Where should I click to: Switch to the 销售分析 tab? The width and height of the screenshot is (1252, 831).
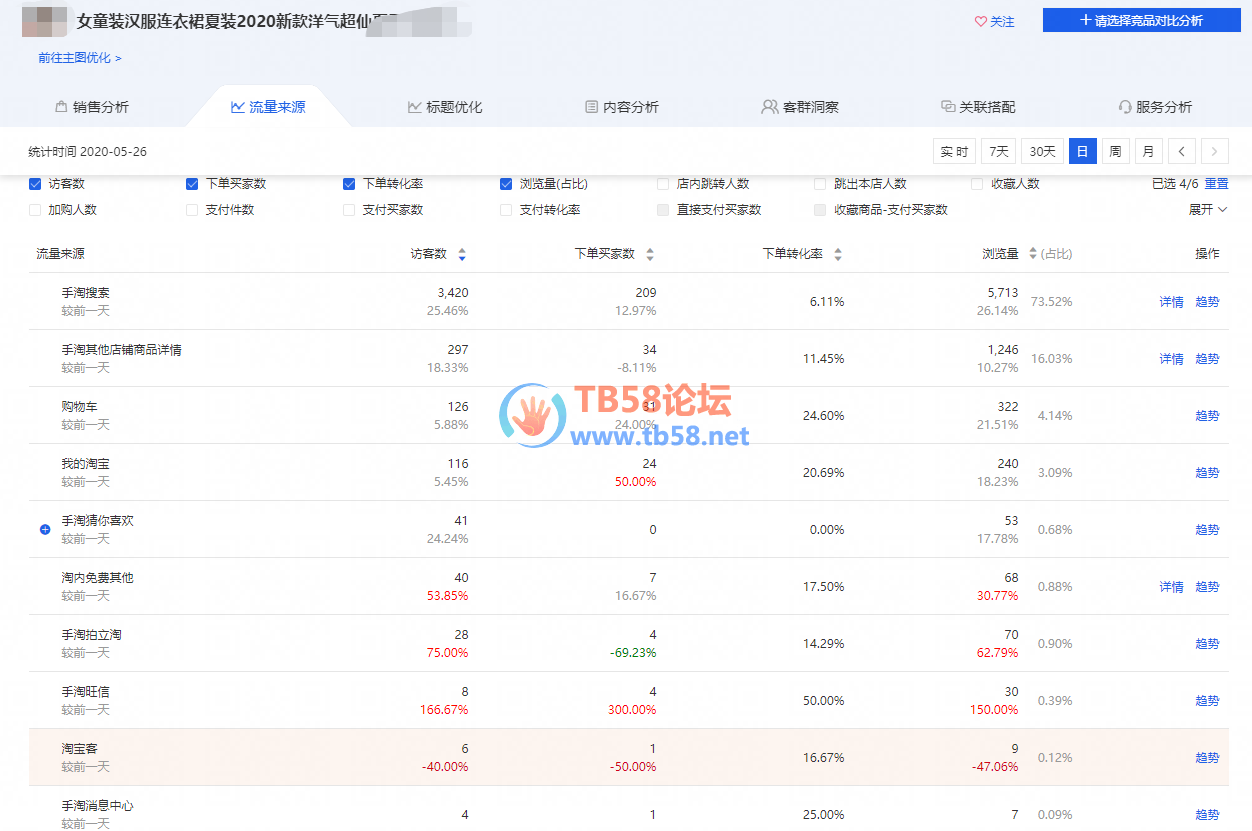[91, 107]
